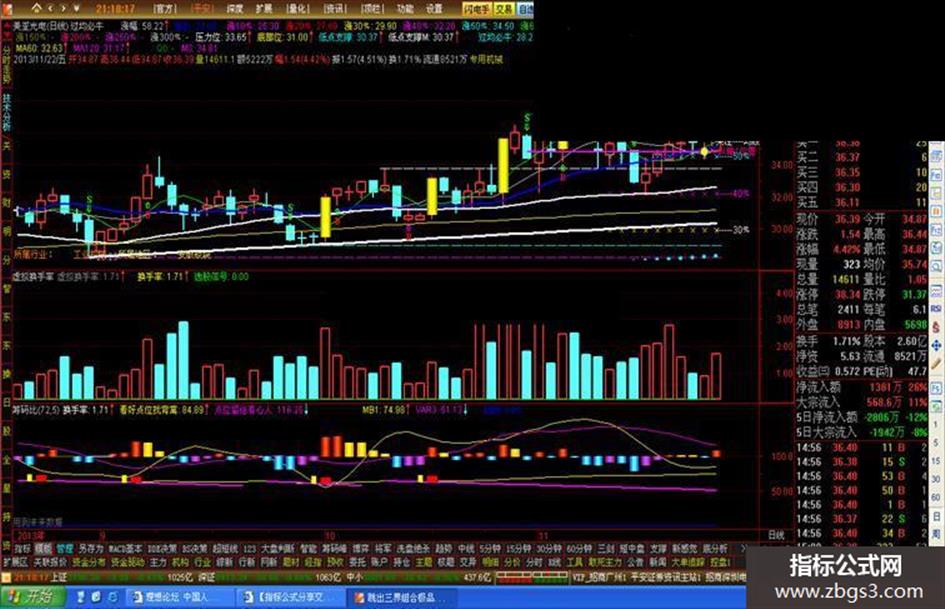The height and width of the screenshot is (609, 945).
Task: Select the 周 weekly period in right toolbar
Action: [936, 533]
